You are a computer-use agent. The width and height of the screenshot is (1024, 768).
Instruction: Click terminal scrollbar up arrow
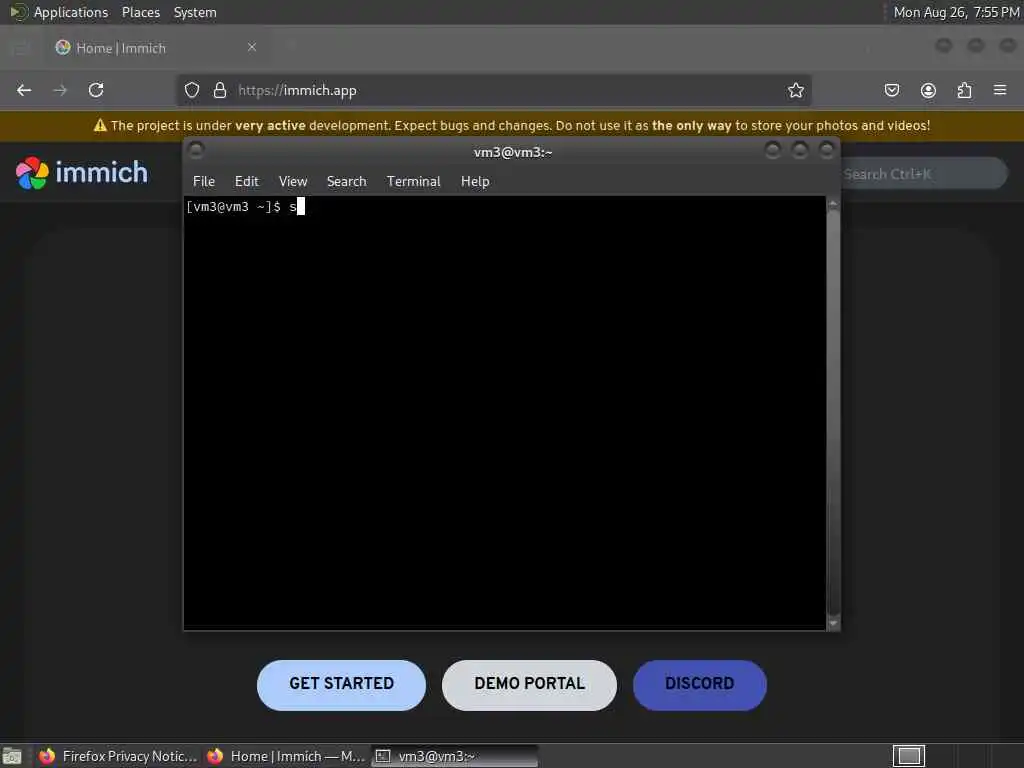point(833,204)
